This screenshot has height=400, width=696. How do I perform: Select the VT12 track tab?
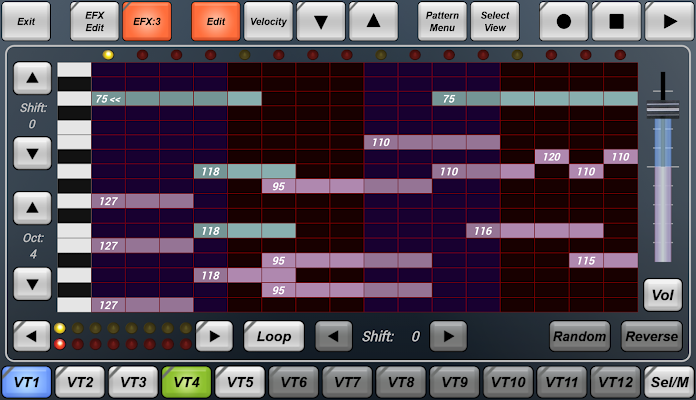[615, 382]
